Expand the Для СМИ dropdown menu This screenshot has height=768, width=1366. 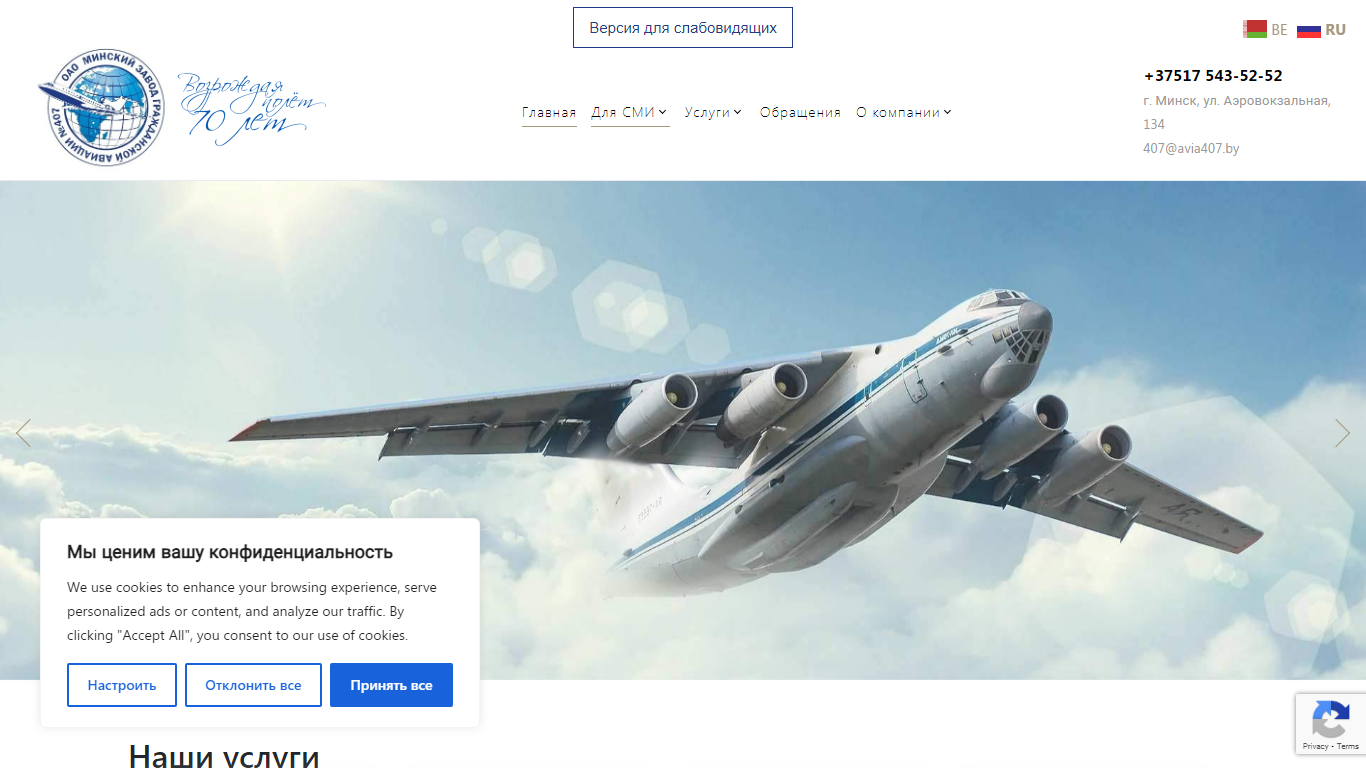[630, 112]
